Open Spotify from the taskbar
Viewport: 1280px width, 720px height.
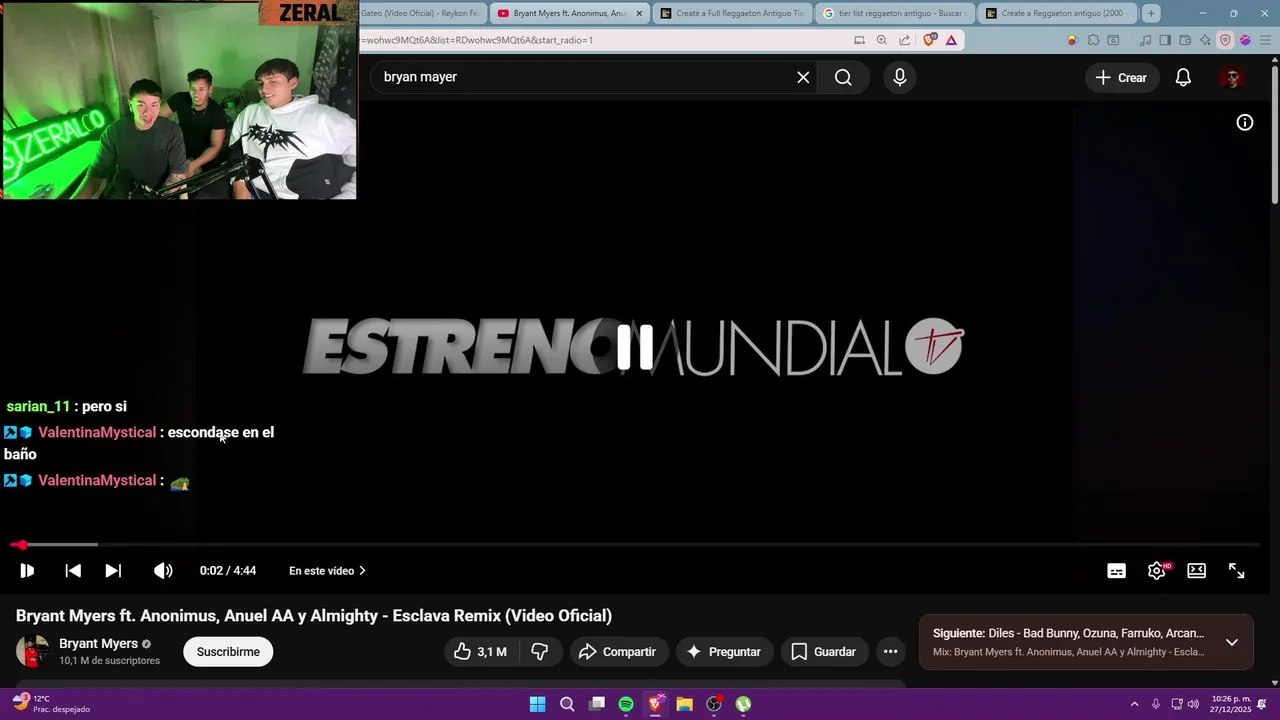(x=626, y=704)
